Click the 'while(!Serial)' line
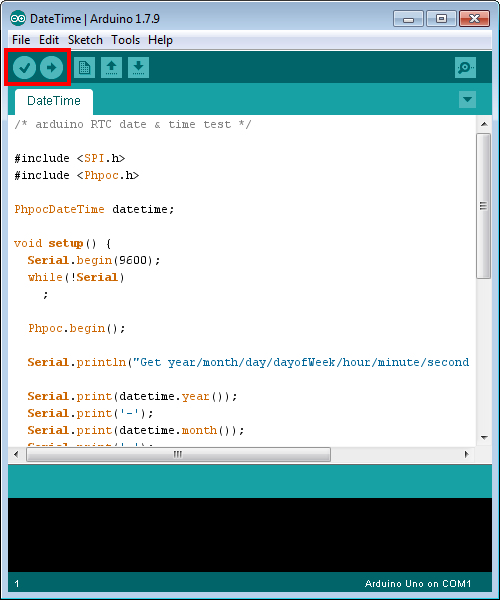The width and height of the screenshot is (500, 600). 76,277
